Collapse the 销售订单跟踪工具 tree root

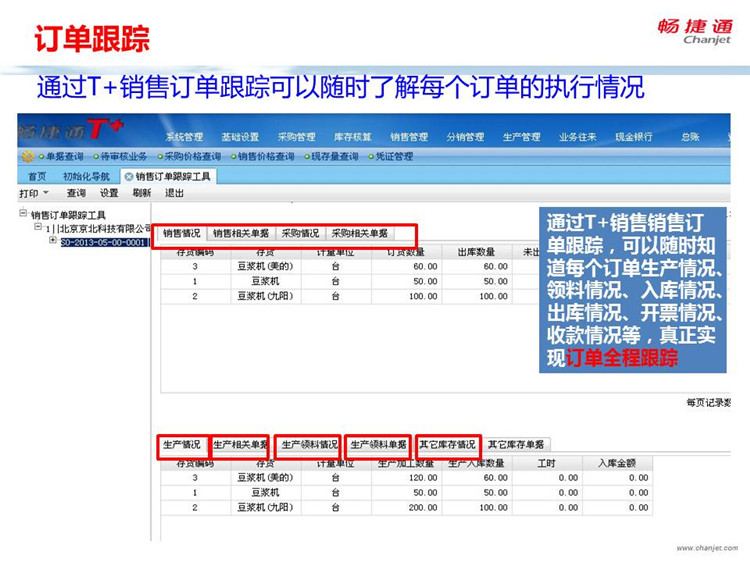point(22,212)
